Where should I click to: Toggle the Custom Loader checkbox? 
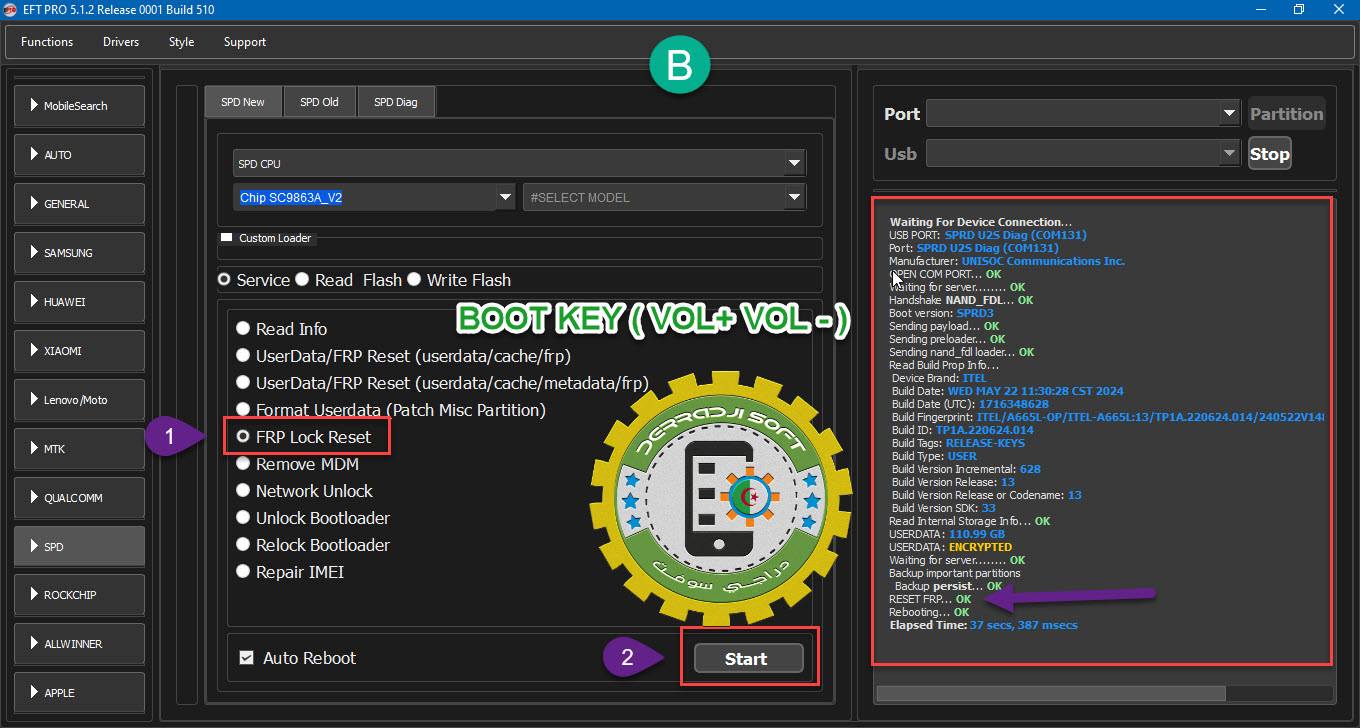[226, 238]
